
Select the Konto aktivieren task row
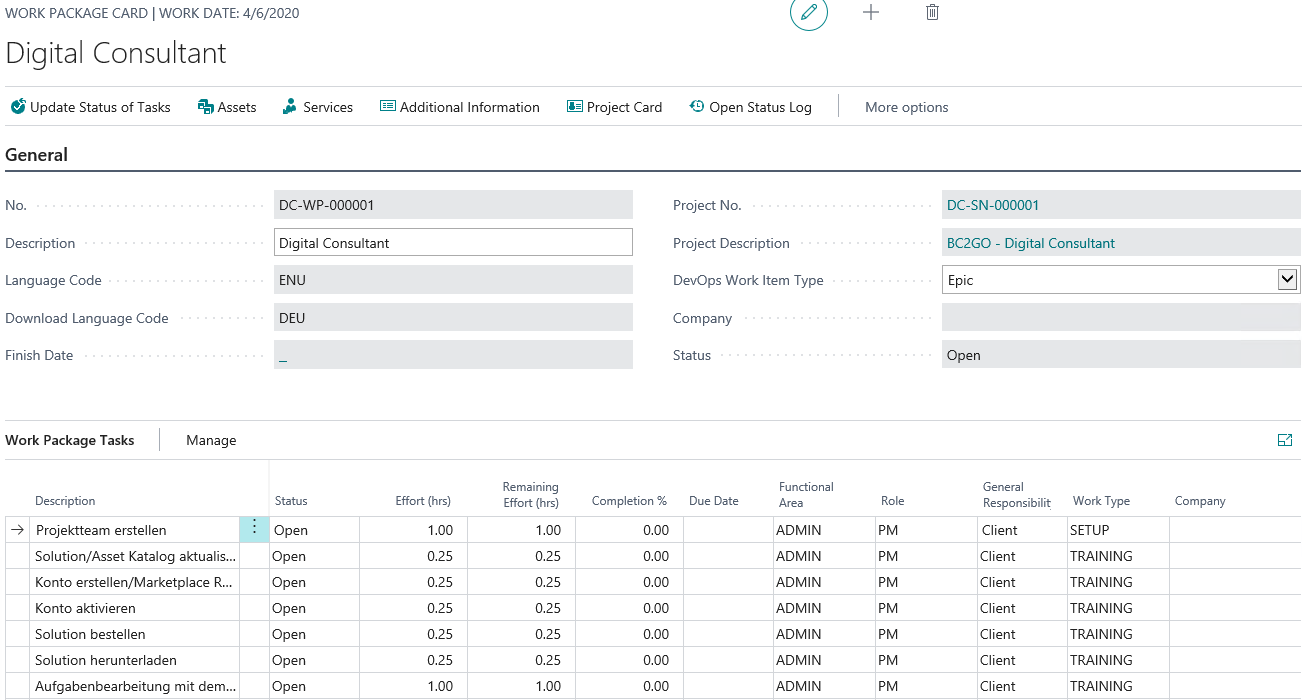coord(85,608)
